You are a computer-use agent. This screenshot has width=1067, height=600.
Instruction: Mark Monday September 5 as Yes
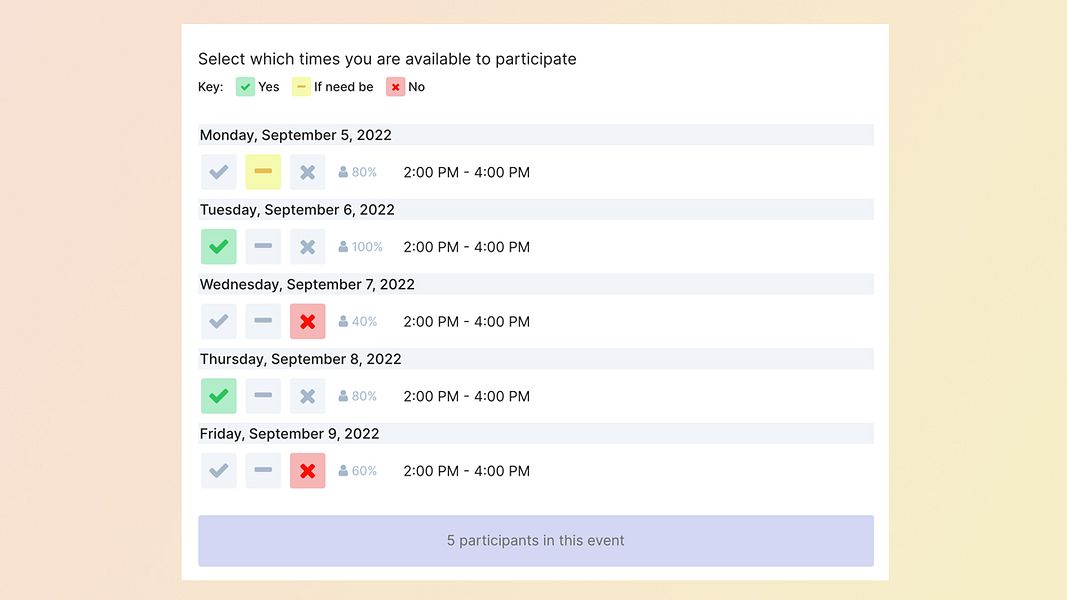(219, 172)
